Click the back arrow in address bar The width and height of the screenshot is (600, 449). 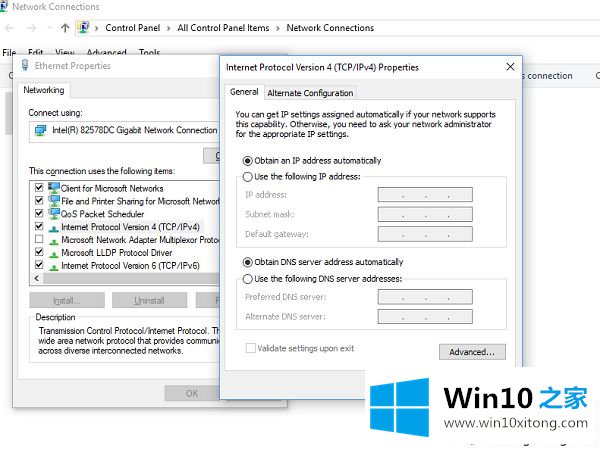(10, 28)
